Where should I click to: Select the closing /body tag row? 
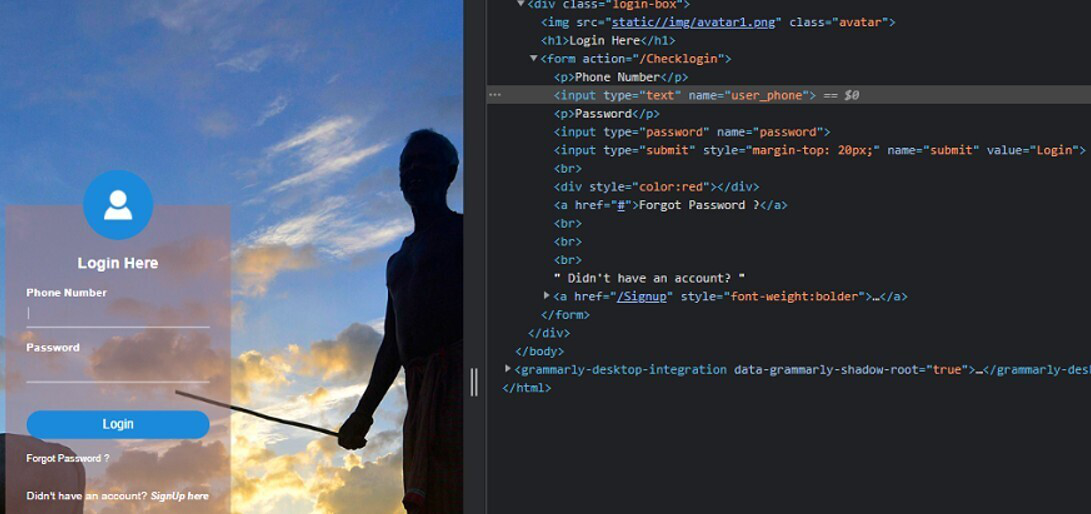539,351
